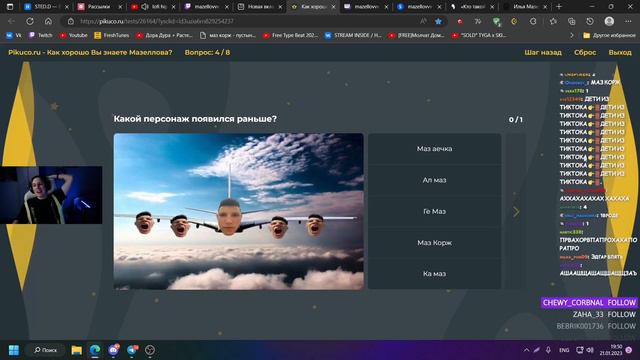Select answer Ка маз
Viewport: 640px width, 360px height.
tap(434, 274)
